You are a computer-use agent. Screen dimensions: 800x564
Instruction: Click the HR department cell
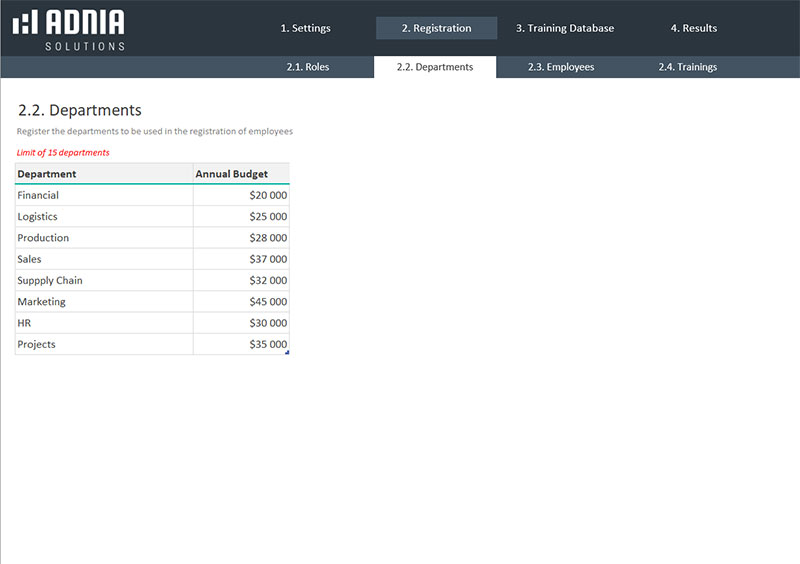tap(103, 323)
